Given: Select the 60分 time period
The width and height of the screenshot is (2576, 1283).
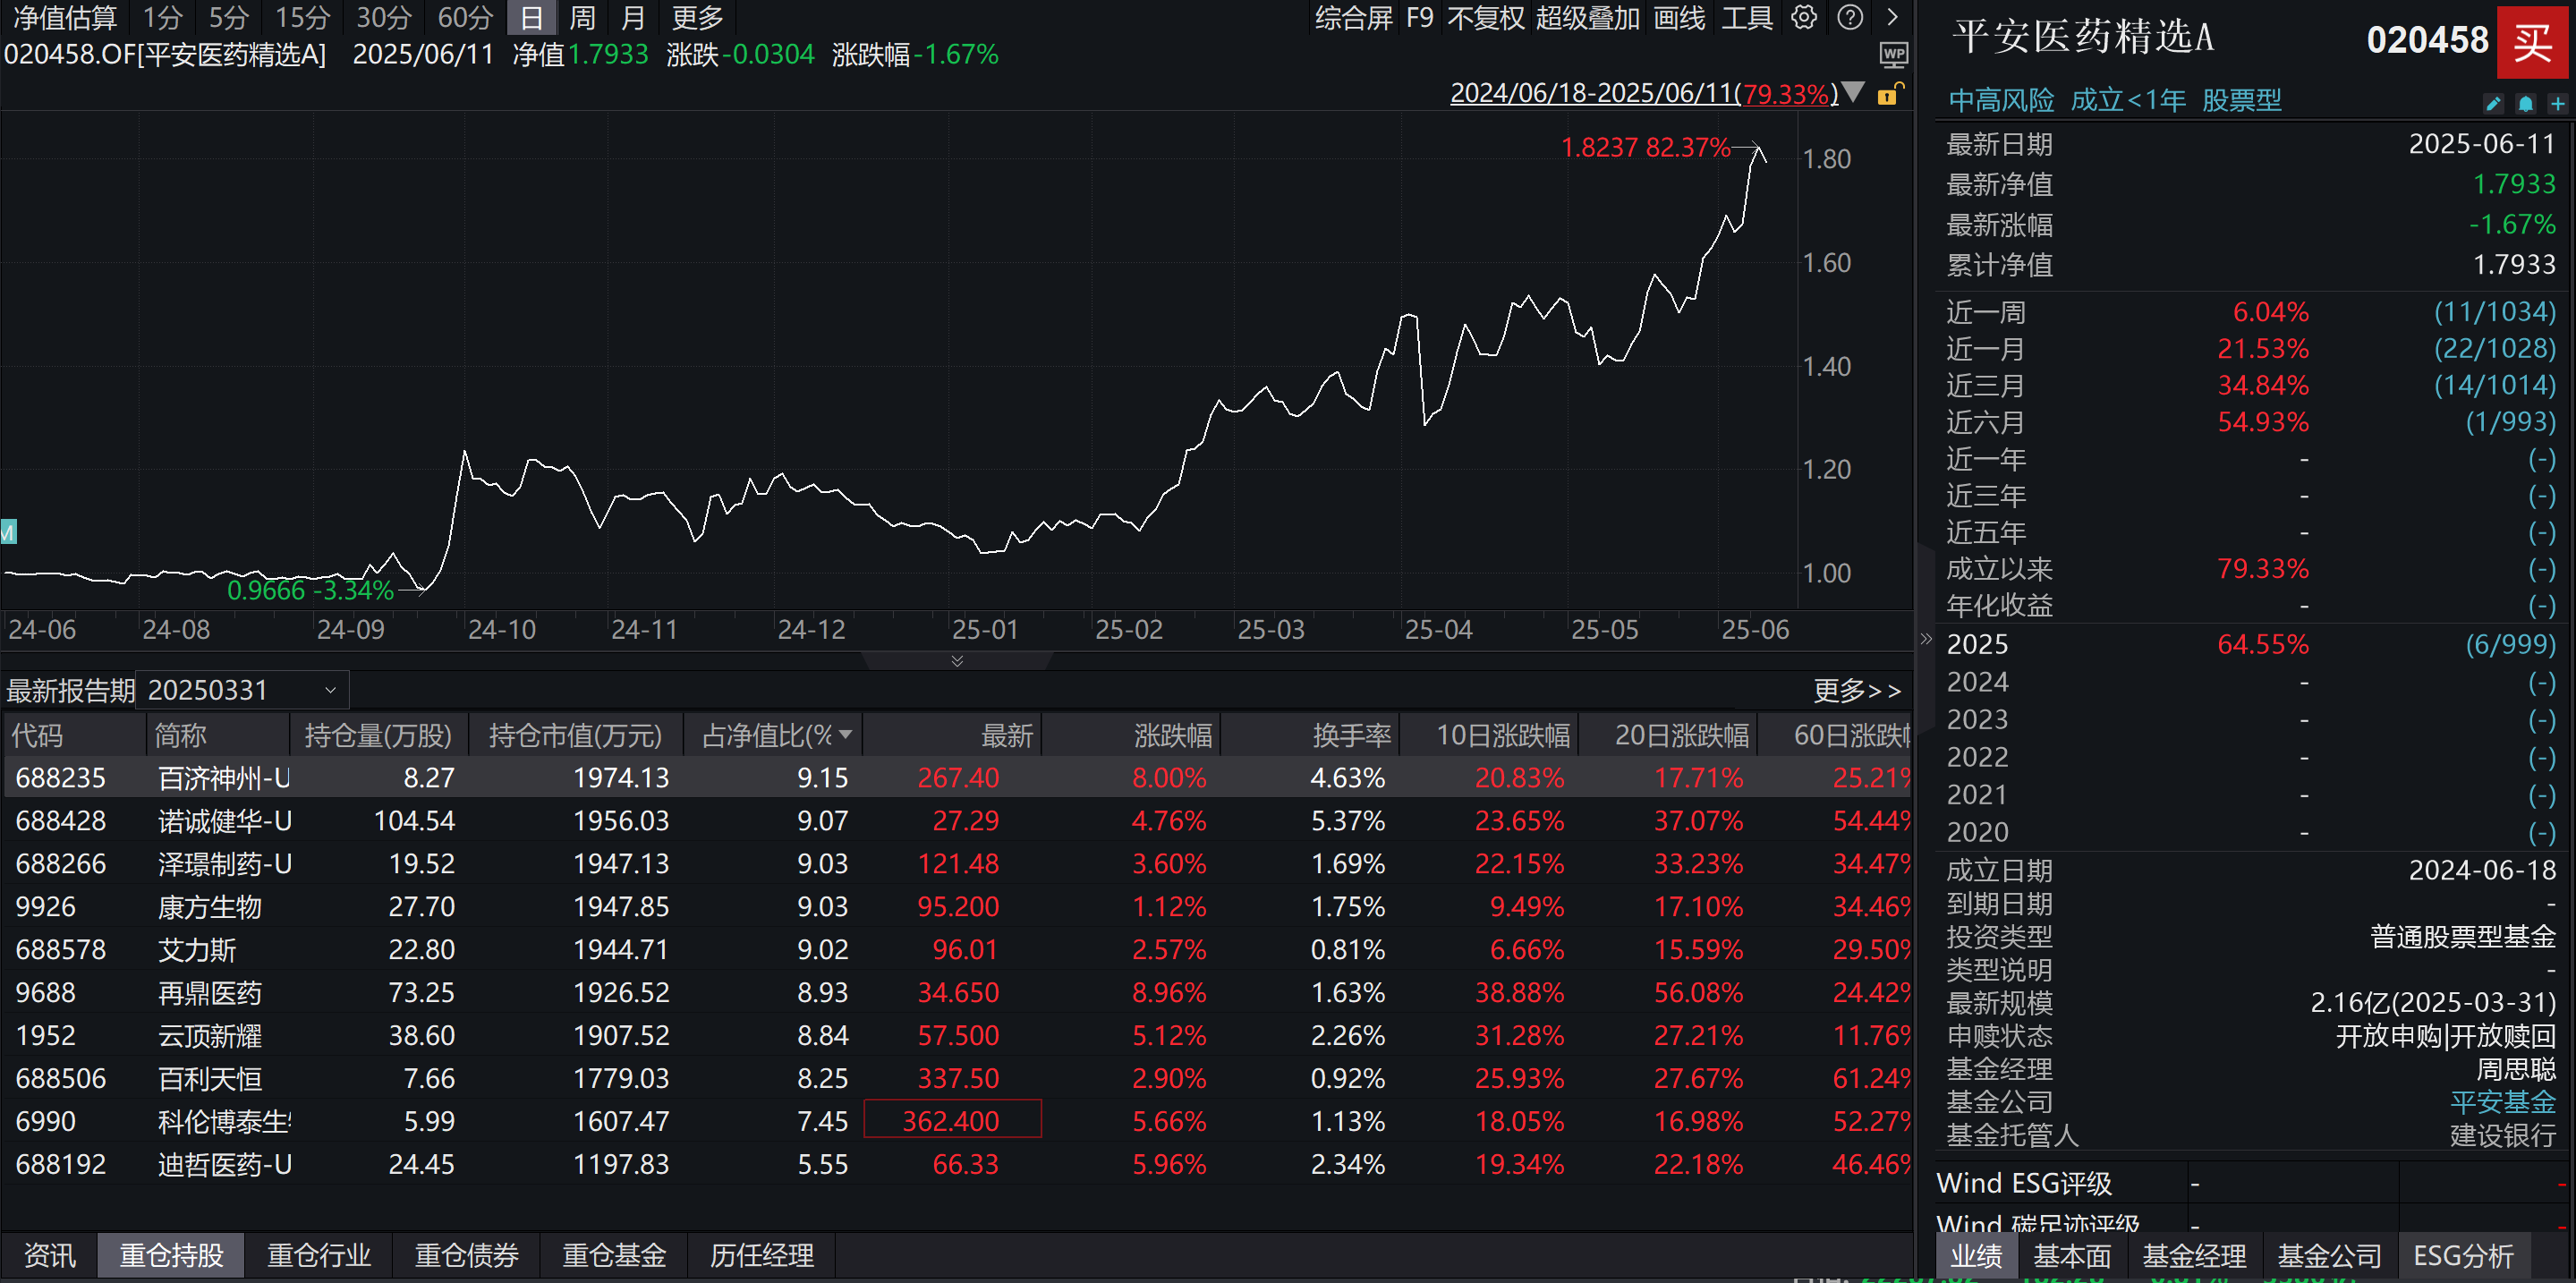Looking at the screenshot, I should click(x=465, y=17).
